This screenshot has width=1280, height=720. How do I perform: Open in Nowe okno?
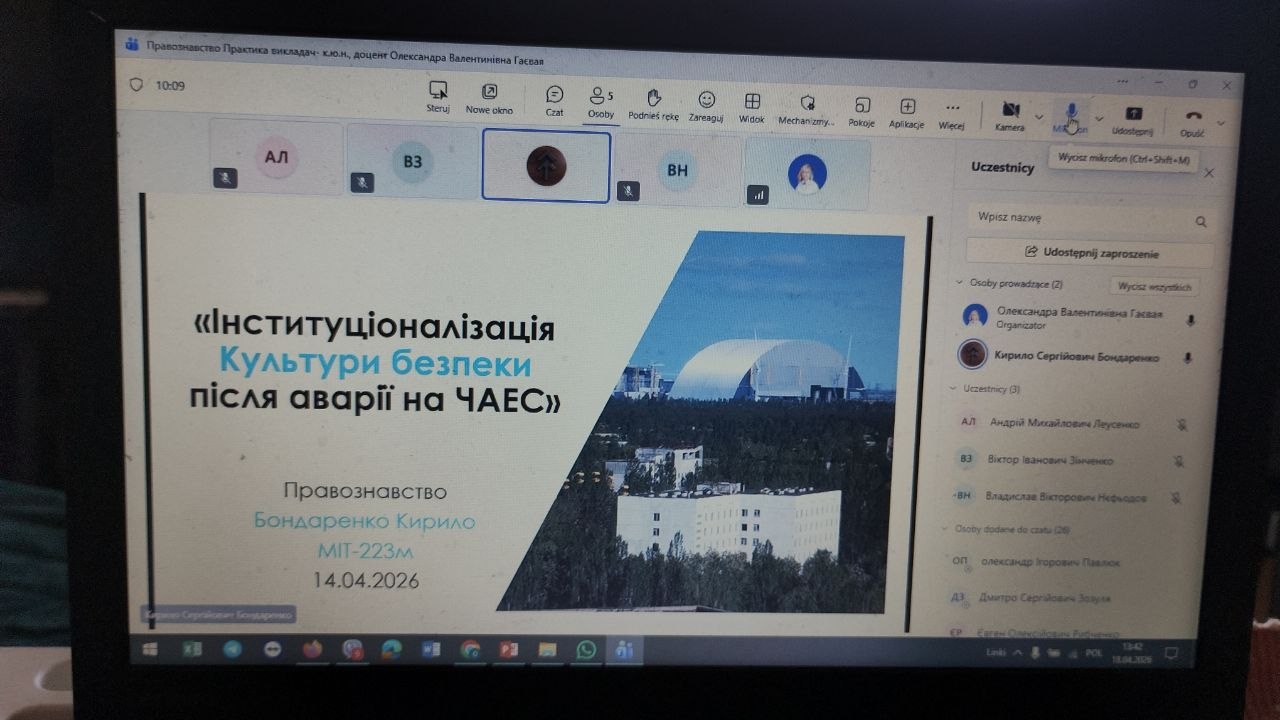(489, 96)
